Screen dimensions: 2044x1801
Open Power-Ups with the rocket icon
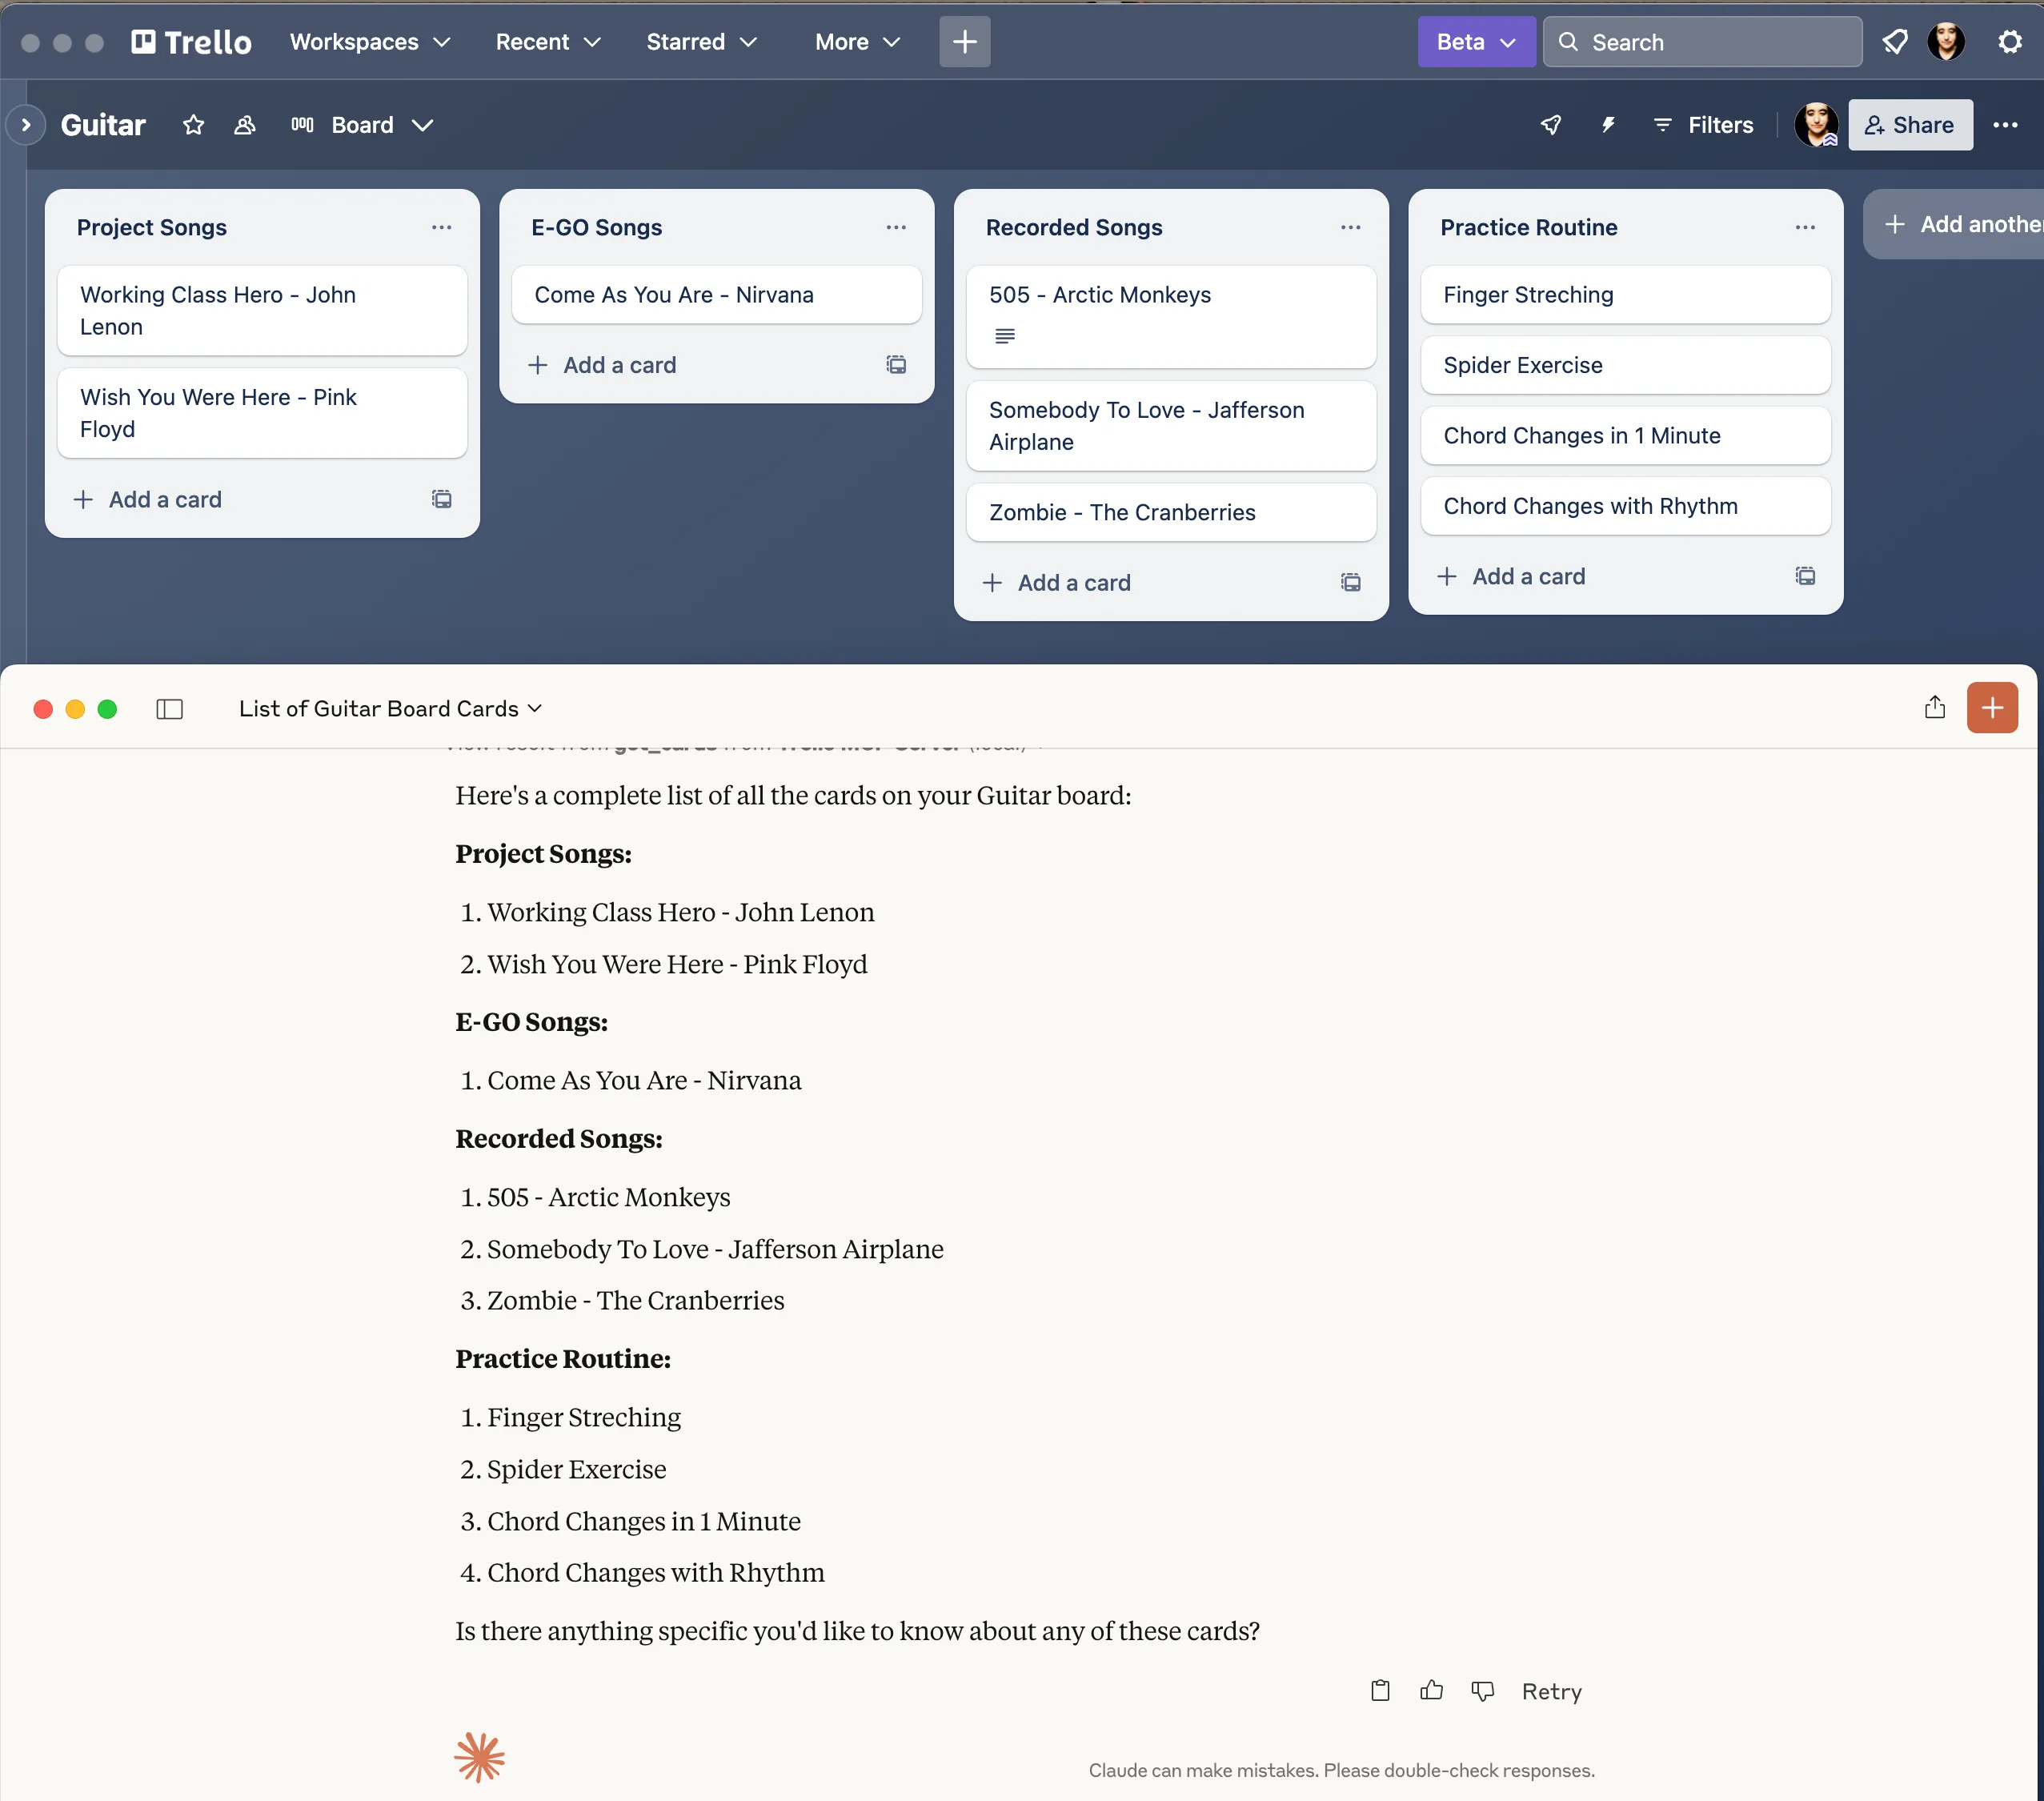pos(1551,125)
